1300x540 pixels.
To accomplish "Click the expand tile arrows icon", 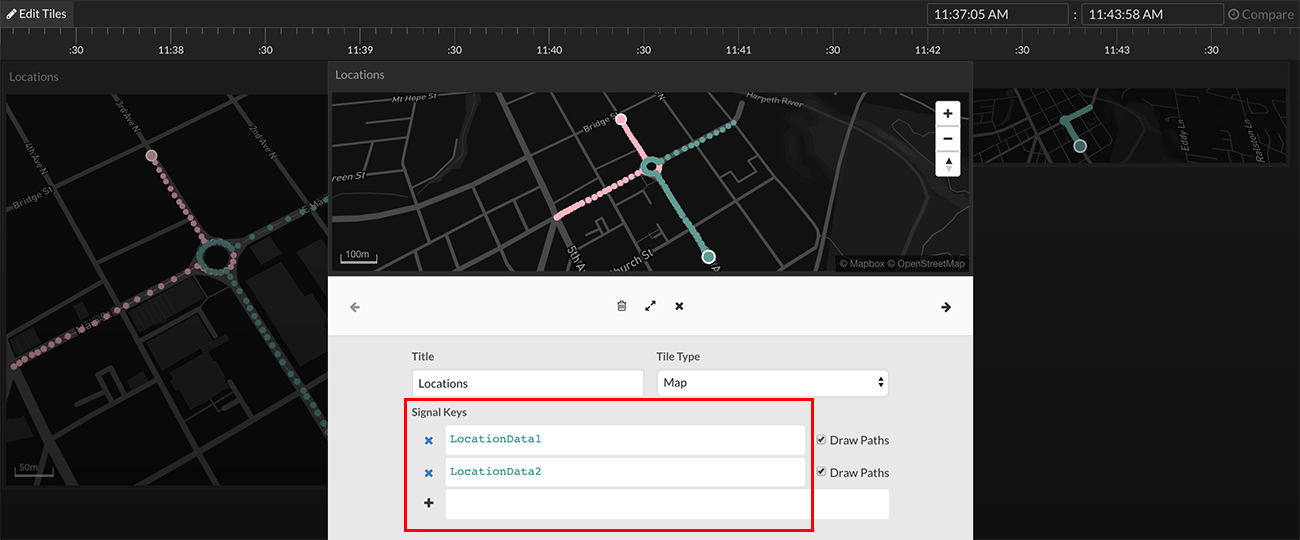I will point(650,306).
